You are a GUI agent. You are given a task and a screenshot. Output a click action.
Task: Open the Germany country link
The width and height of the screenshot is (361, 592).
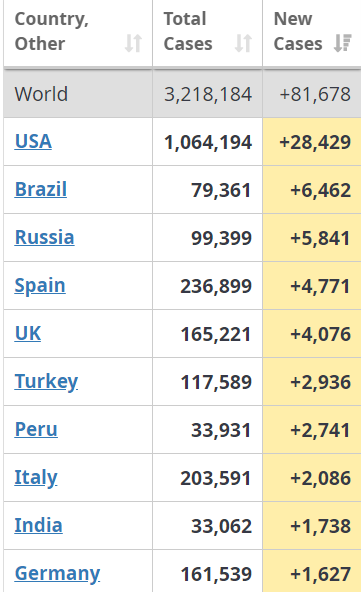(57, 574)
